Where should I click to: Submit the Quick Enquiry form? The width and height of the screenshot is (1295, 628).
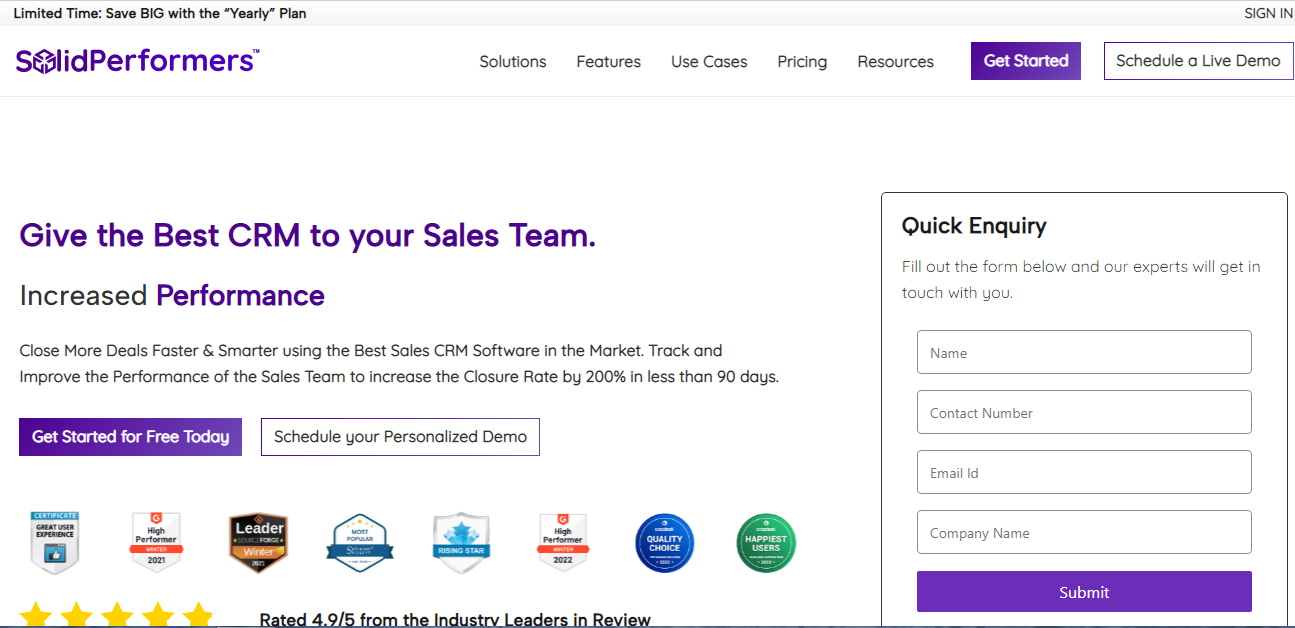[x=1084, y=592]
